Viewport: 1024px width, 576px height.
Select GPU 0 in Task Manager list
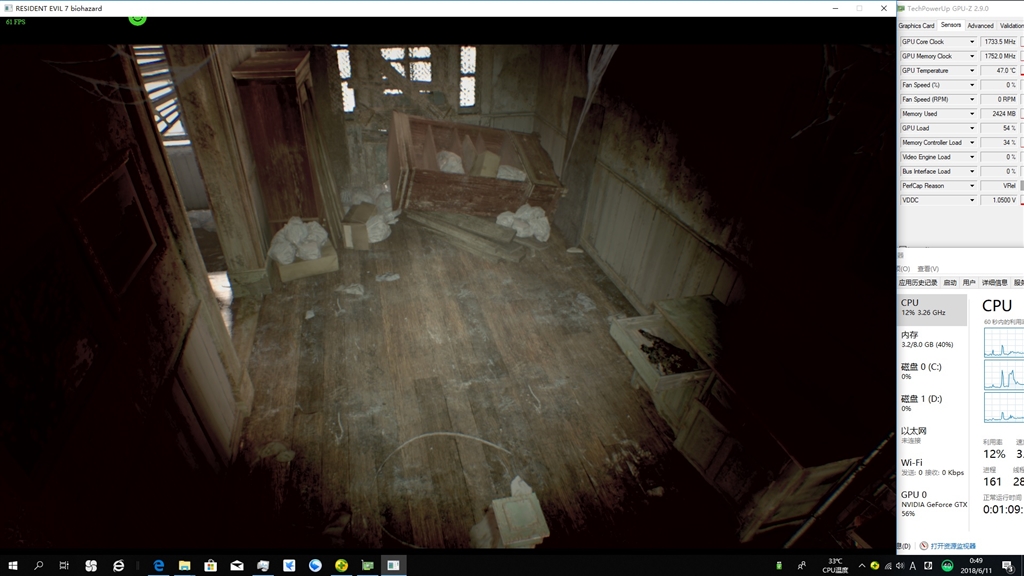(932, 504)
